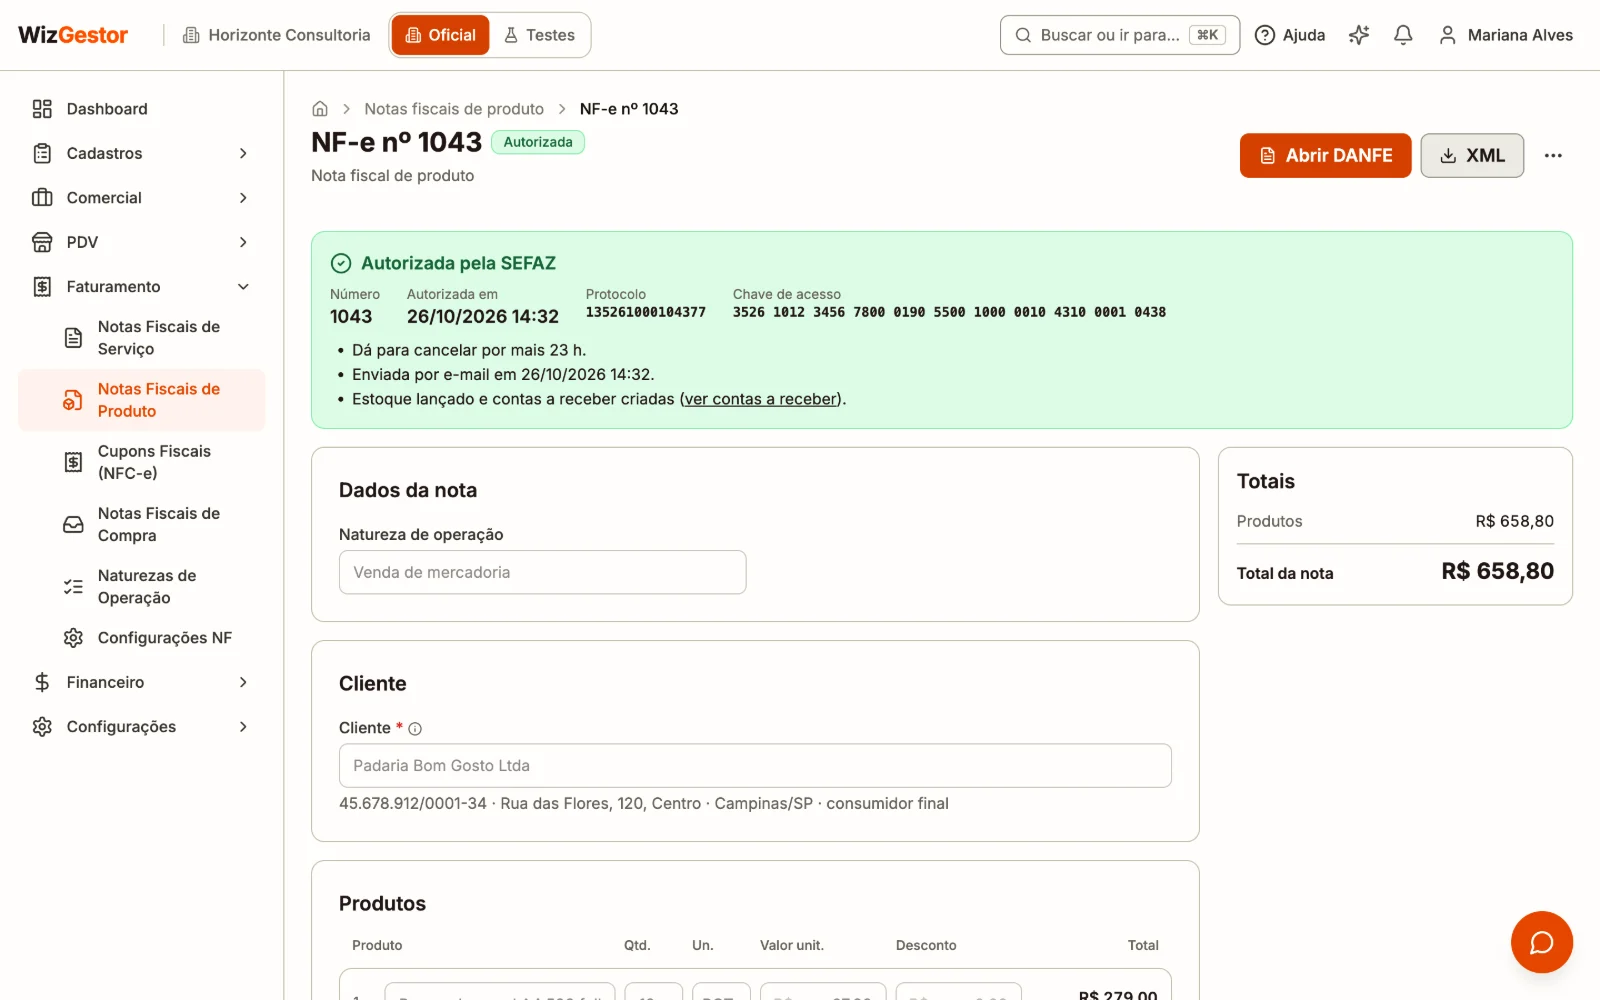Select the Protocolo number 135261000104377
Viewport: 1600px width, 1000px height.
645,312
